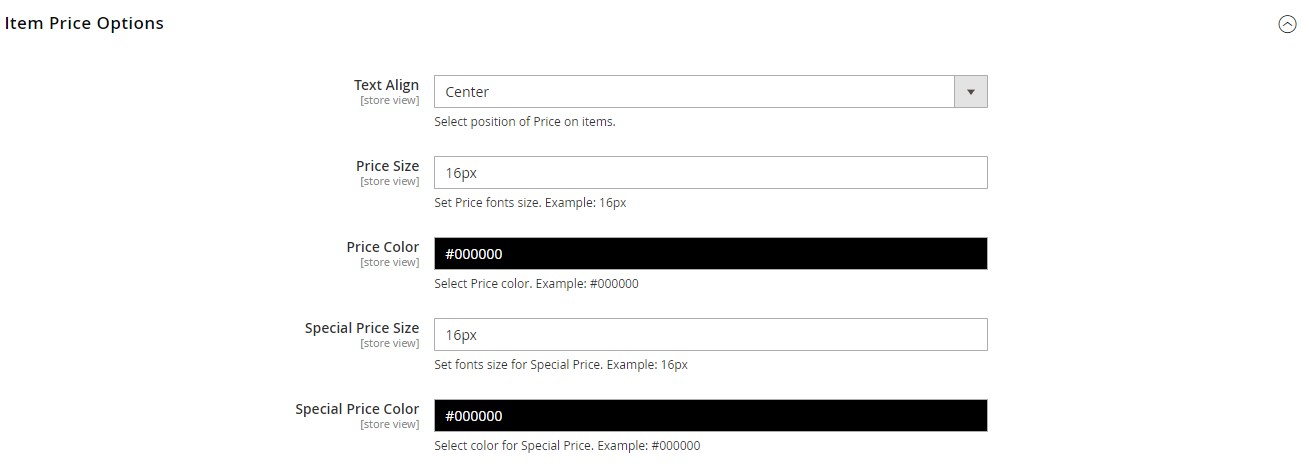Click hint 'Set Price fonts size' text

click(530, 203)
